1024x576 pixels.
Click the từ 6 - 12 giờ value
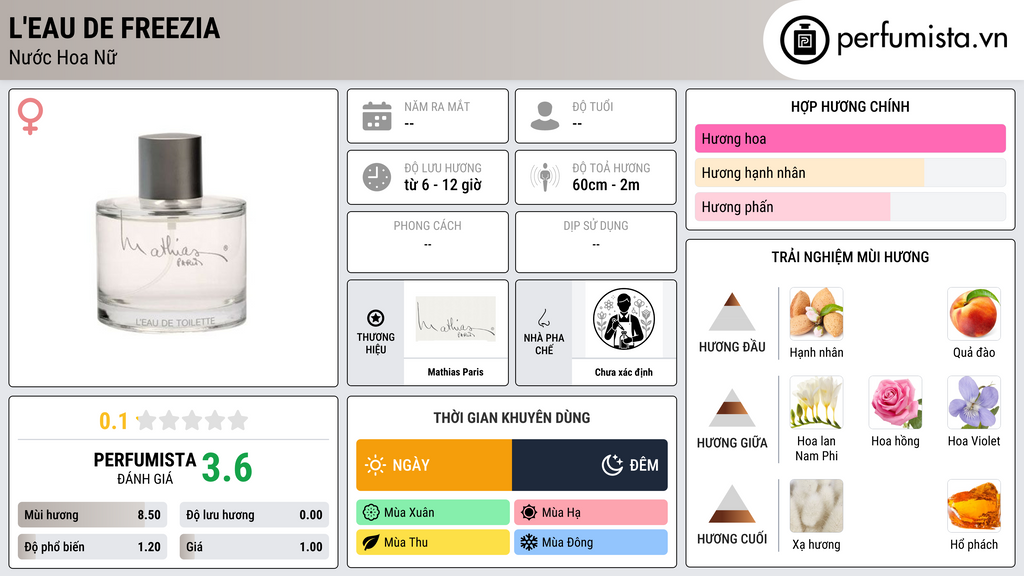click(x=443, y=185)
